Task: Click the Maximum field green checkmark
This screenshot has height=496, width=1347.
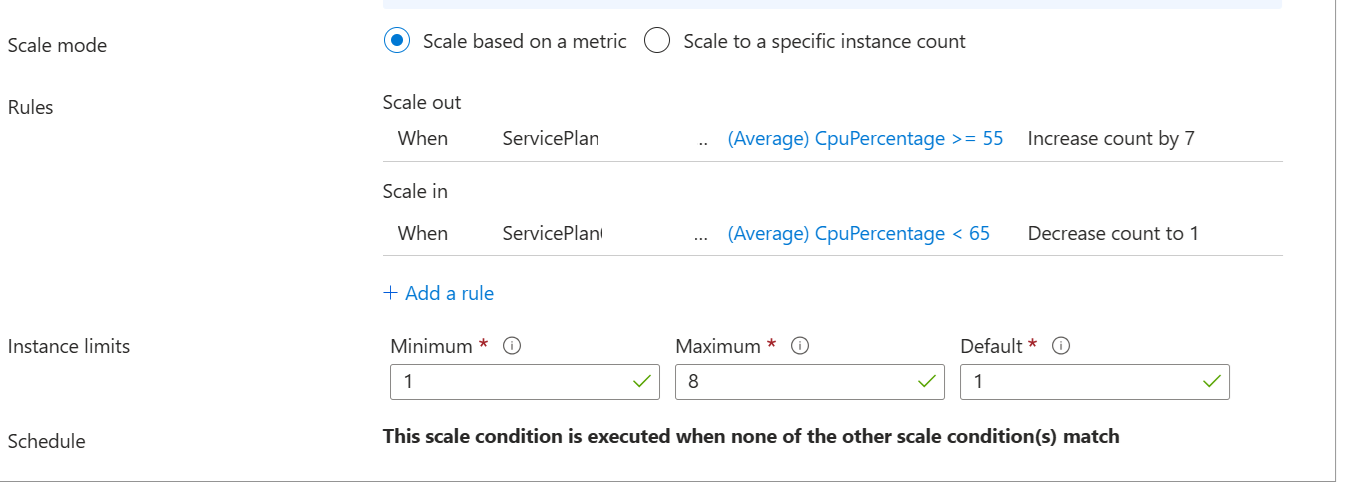Action: point(926,382)
